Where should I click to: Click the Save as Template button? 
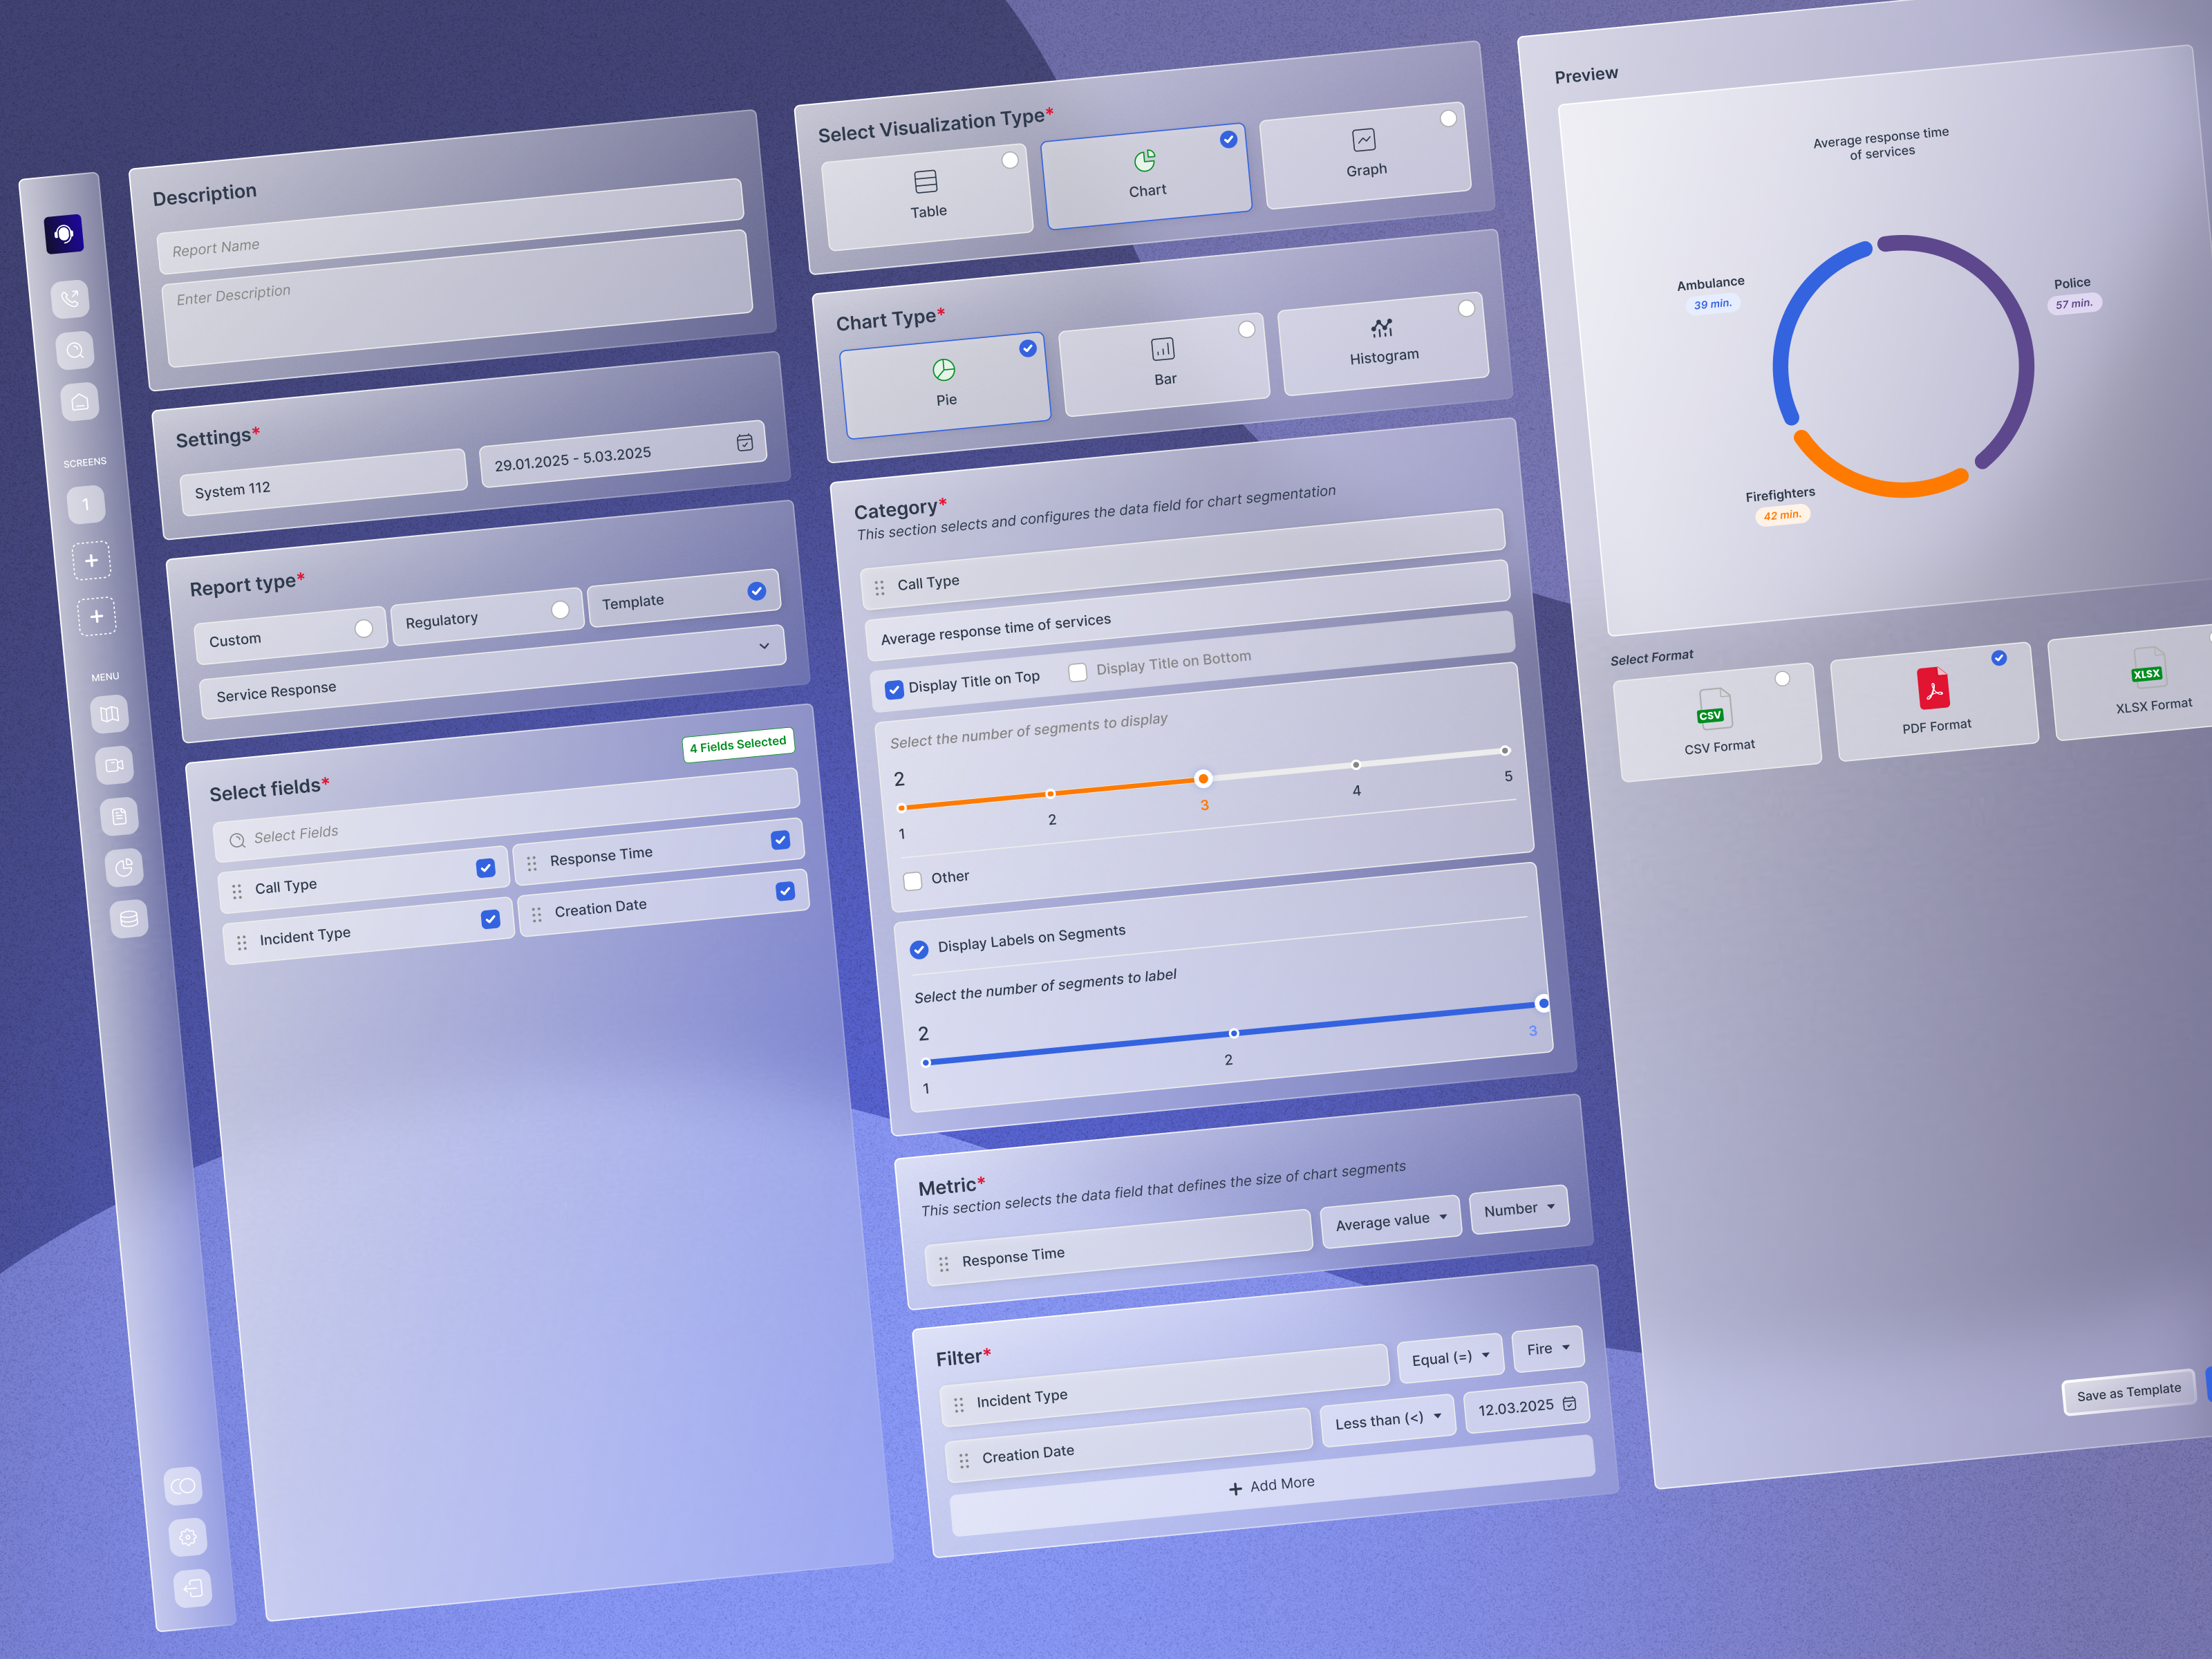(2128, 1390)
